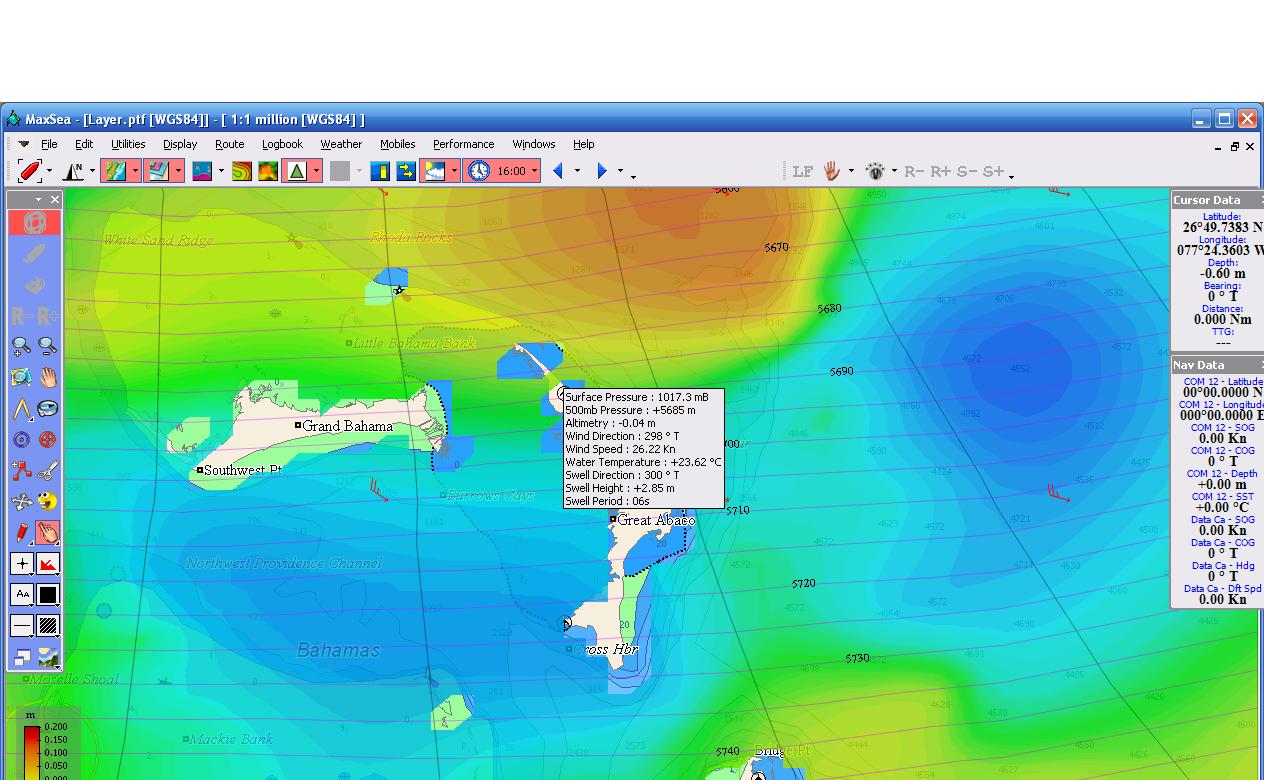This screenshot has height=780, width=1264.
Task: Select the crossed bones delete tool
Action: [x=21, y=501]
